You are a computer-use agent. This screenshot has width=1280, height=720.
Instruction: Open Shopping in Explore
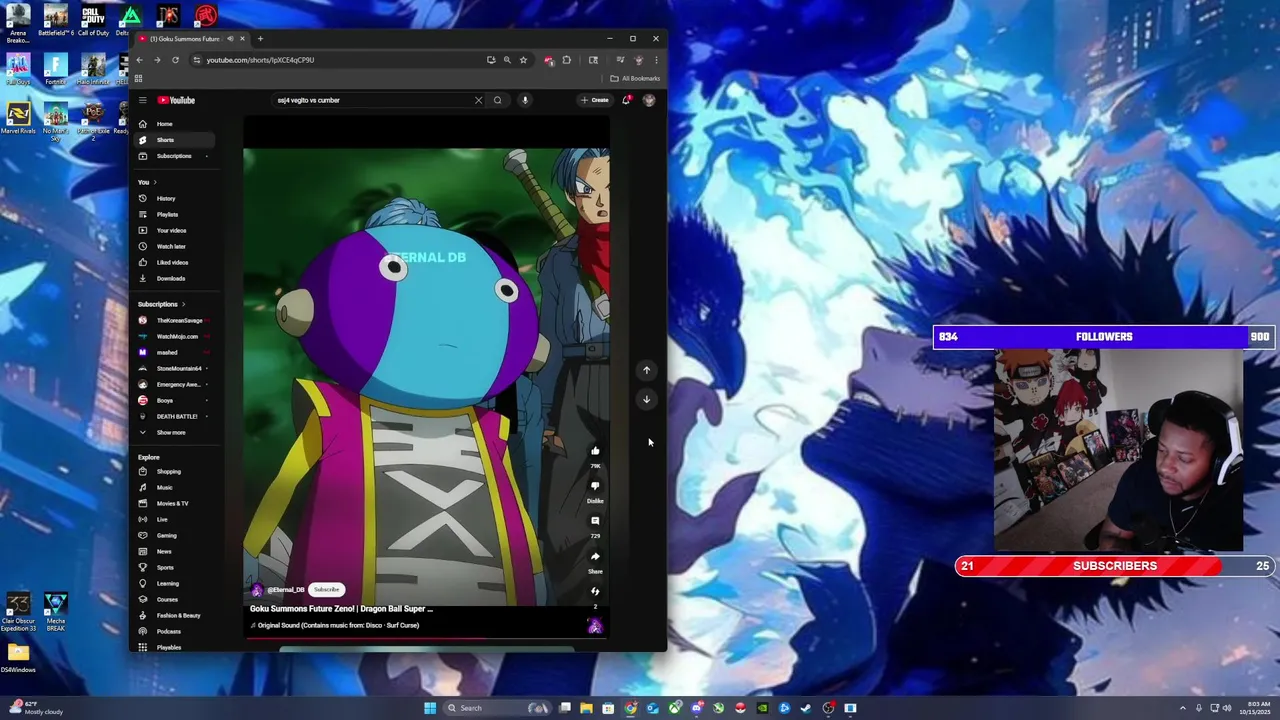point(175,471)
